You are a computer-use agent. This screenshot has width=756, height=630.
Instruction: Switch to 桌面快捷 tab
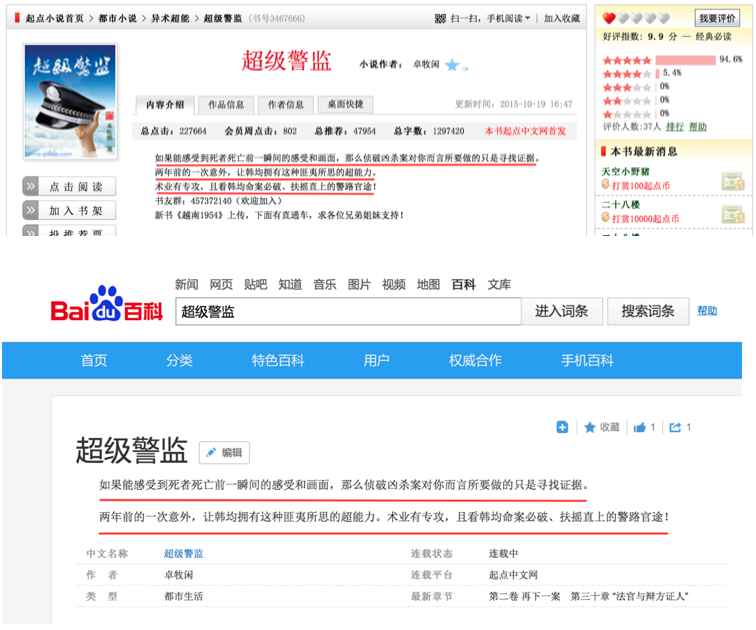tap(345, 104)
